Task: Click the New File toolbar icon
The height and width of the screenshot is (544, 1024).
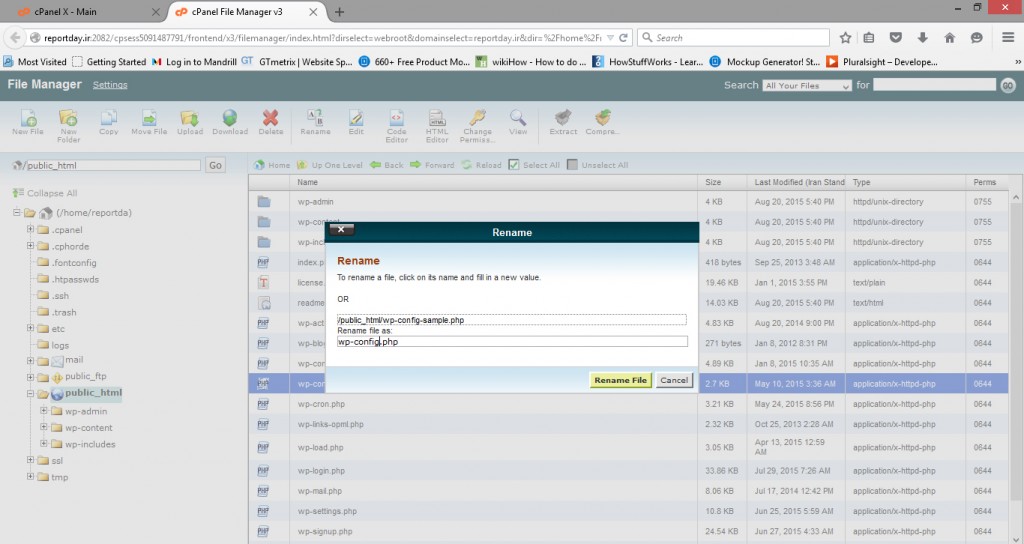Action: click(27, 118)
